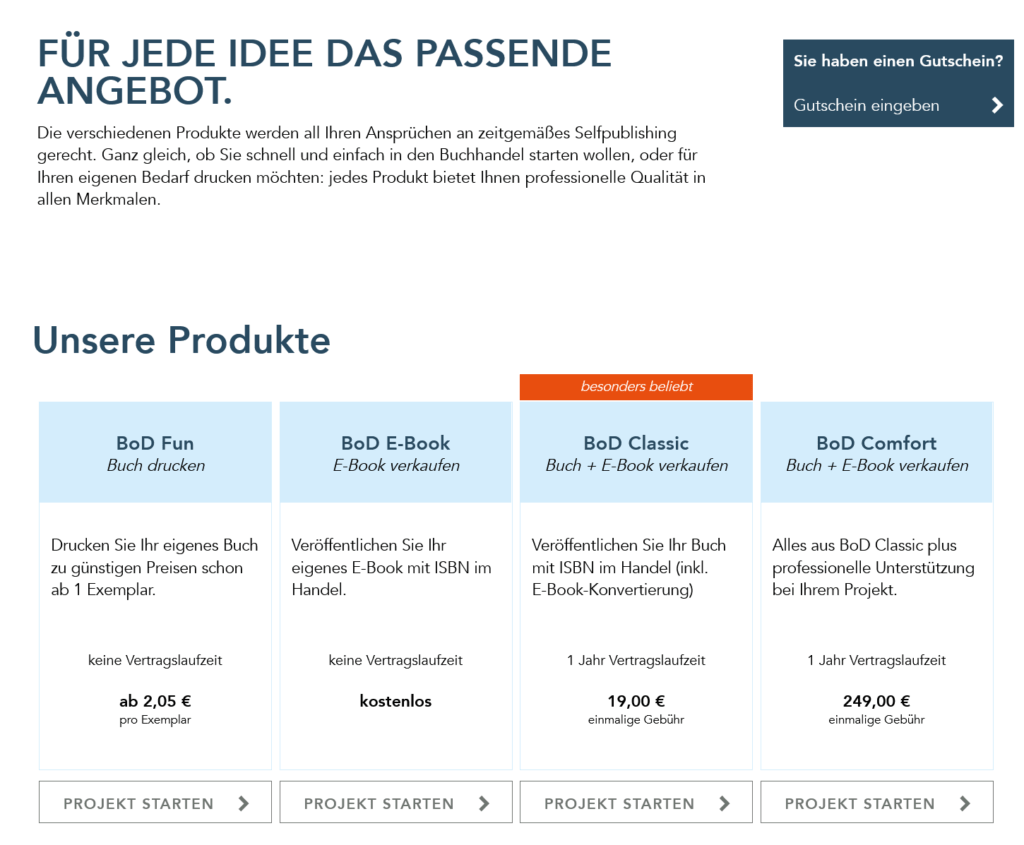Start a project with BoD Classic
This screenshot has height=845, width=1024.
tap(619, 803)
